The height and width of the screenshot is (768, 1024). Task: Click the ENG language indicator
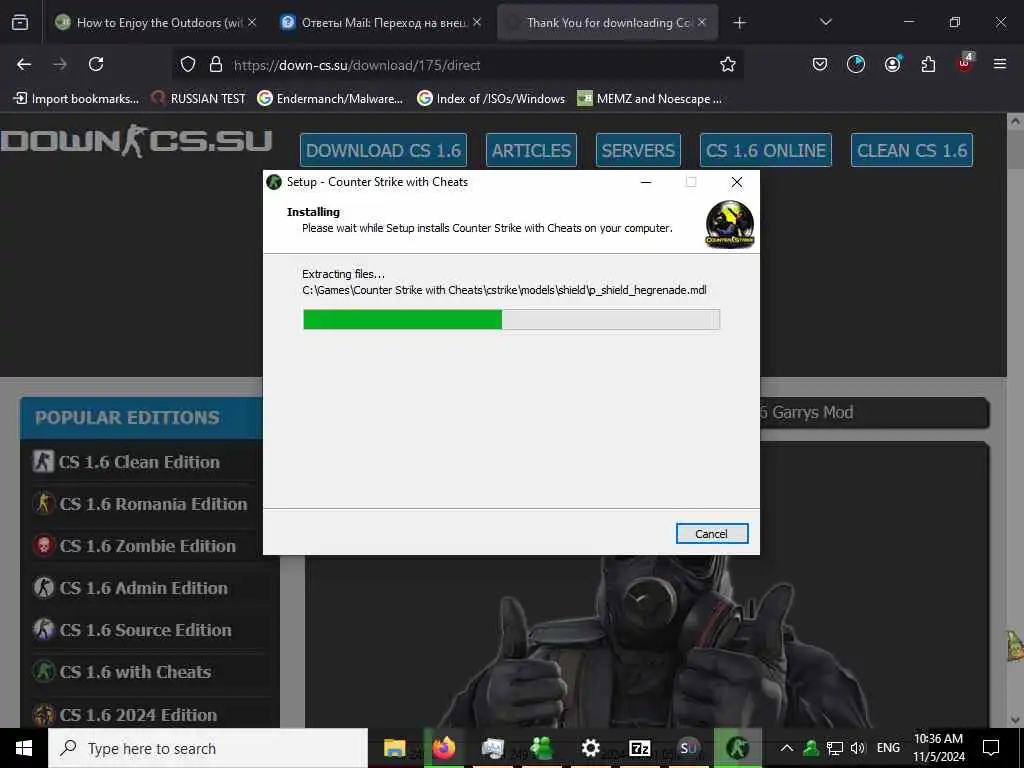888,748
